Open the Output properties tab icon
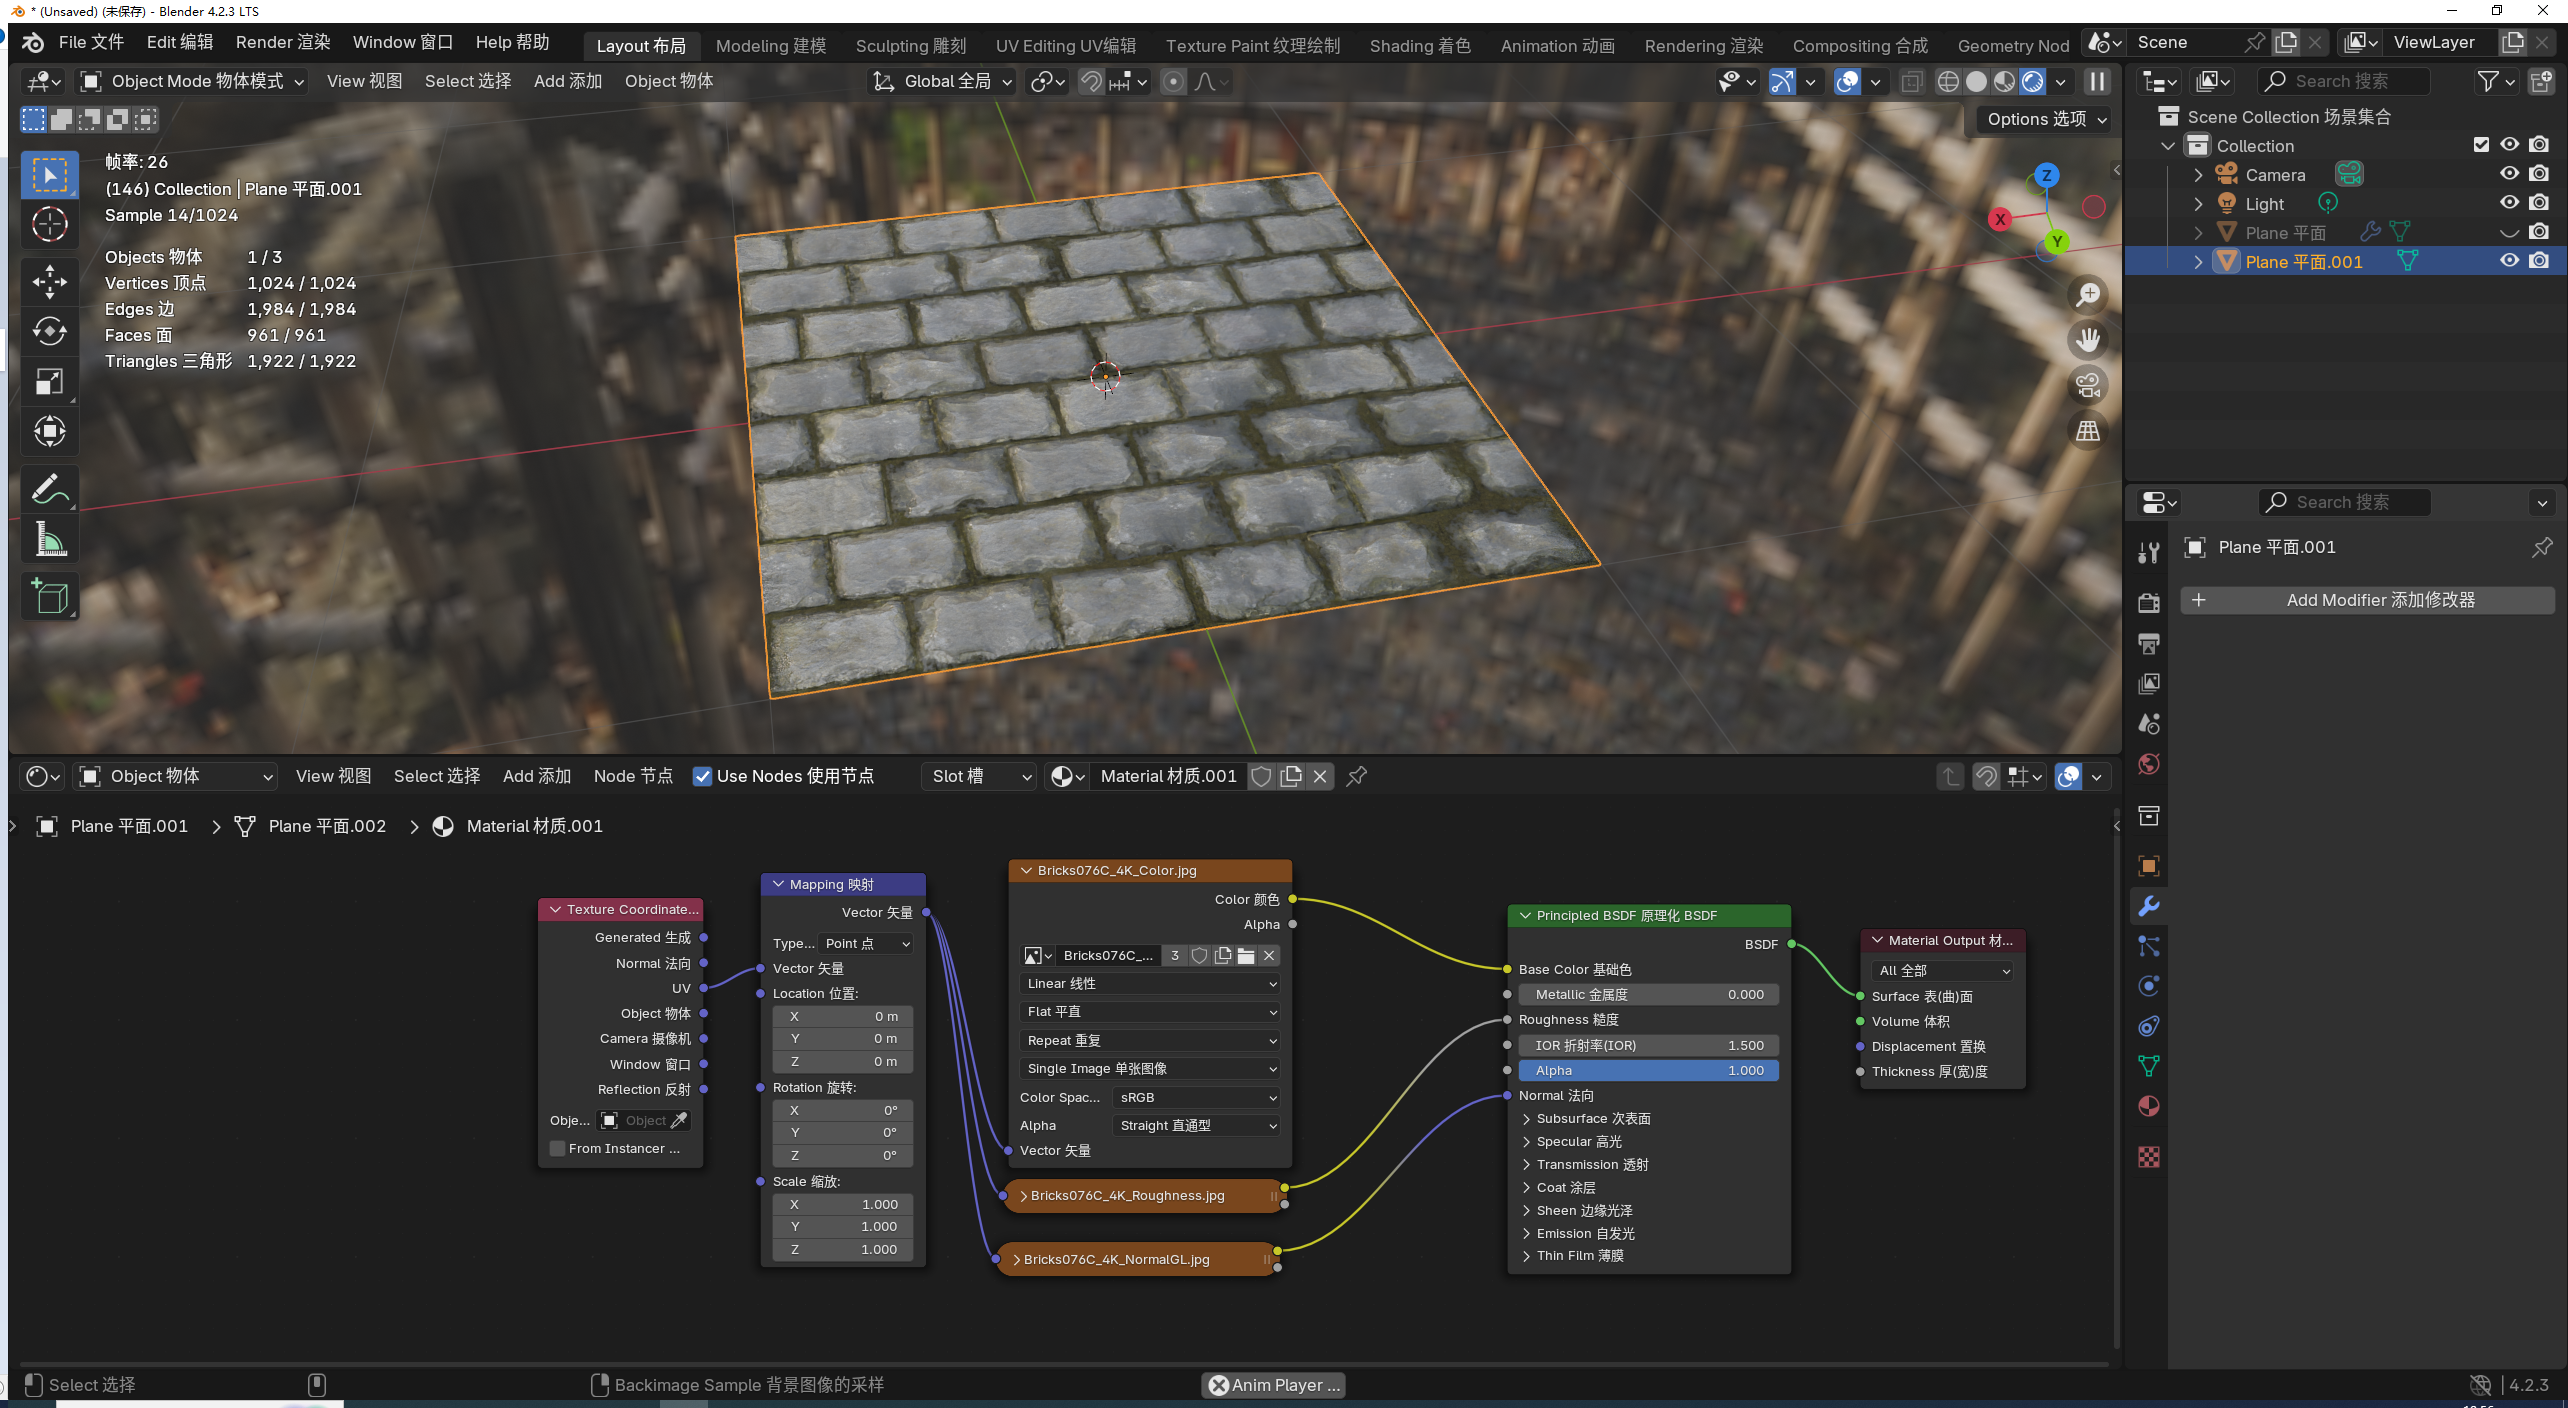Screen dimensions: 2568x1408 [2148, 643]
